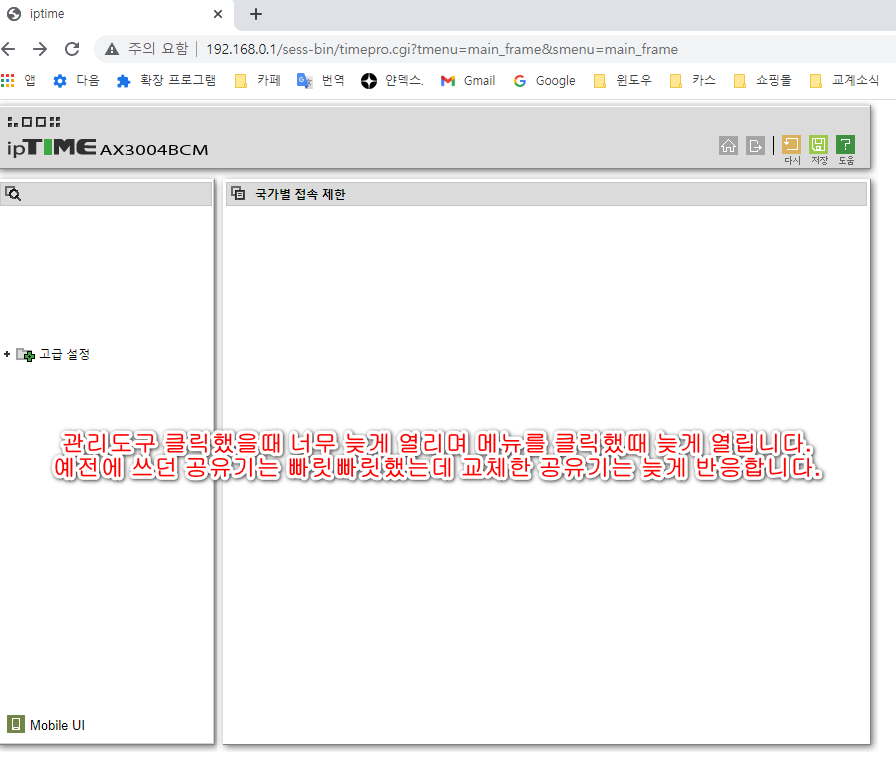
Task: Open the 쇼핑몰 bookmark folder
Action: [763, 81]
